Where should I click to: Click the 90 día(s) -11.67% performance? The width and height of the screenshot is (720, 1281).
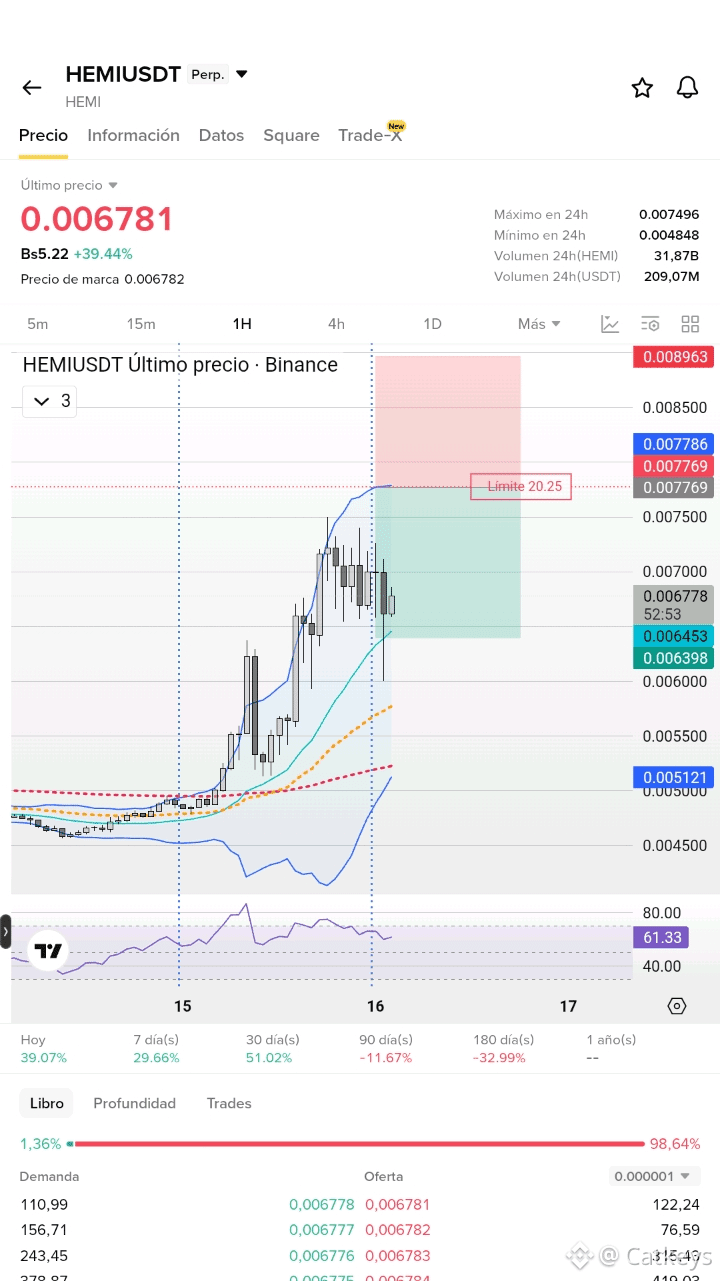[386, 1049]
